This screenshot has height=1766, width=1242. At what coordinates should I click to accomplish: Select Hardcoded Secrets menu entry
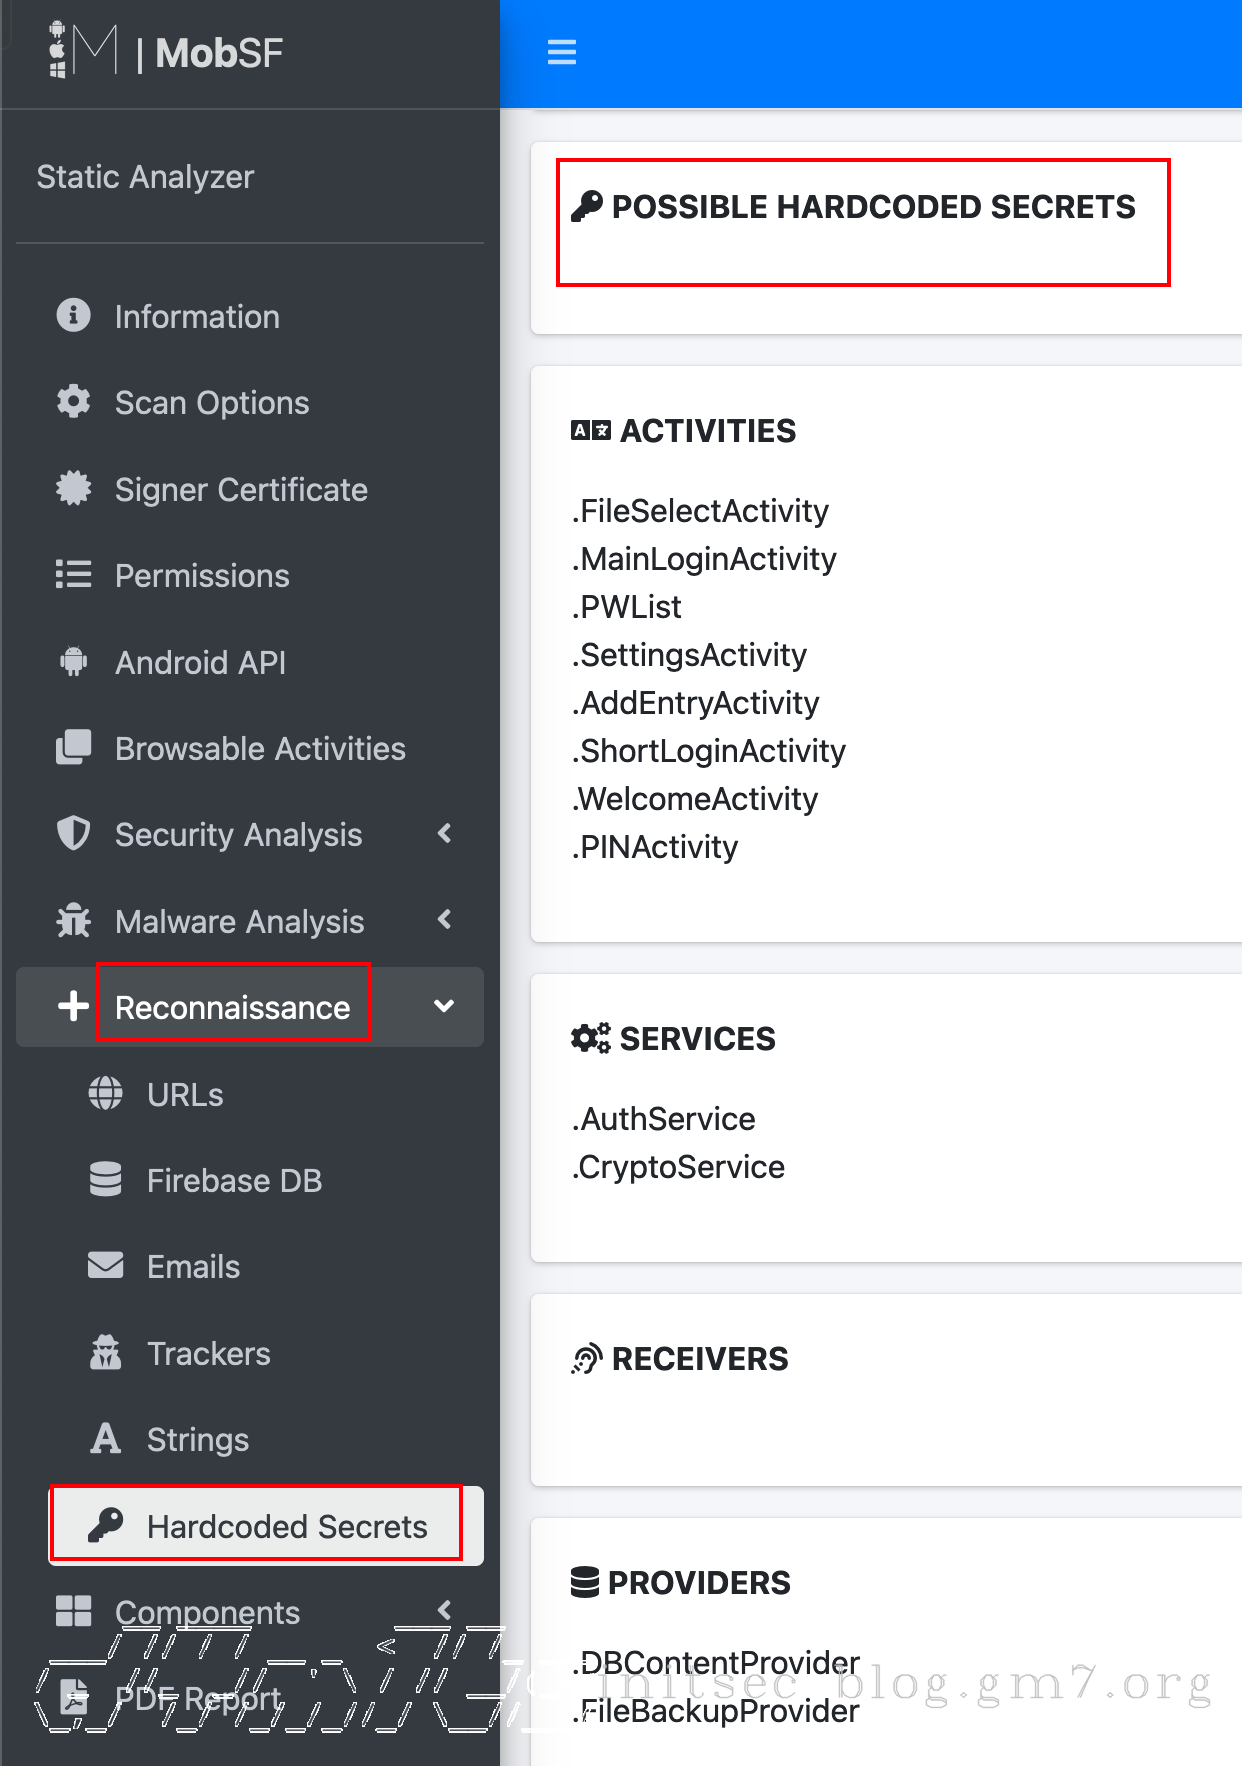pos(286,1526)
